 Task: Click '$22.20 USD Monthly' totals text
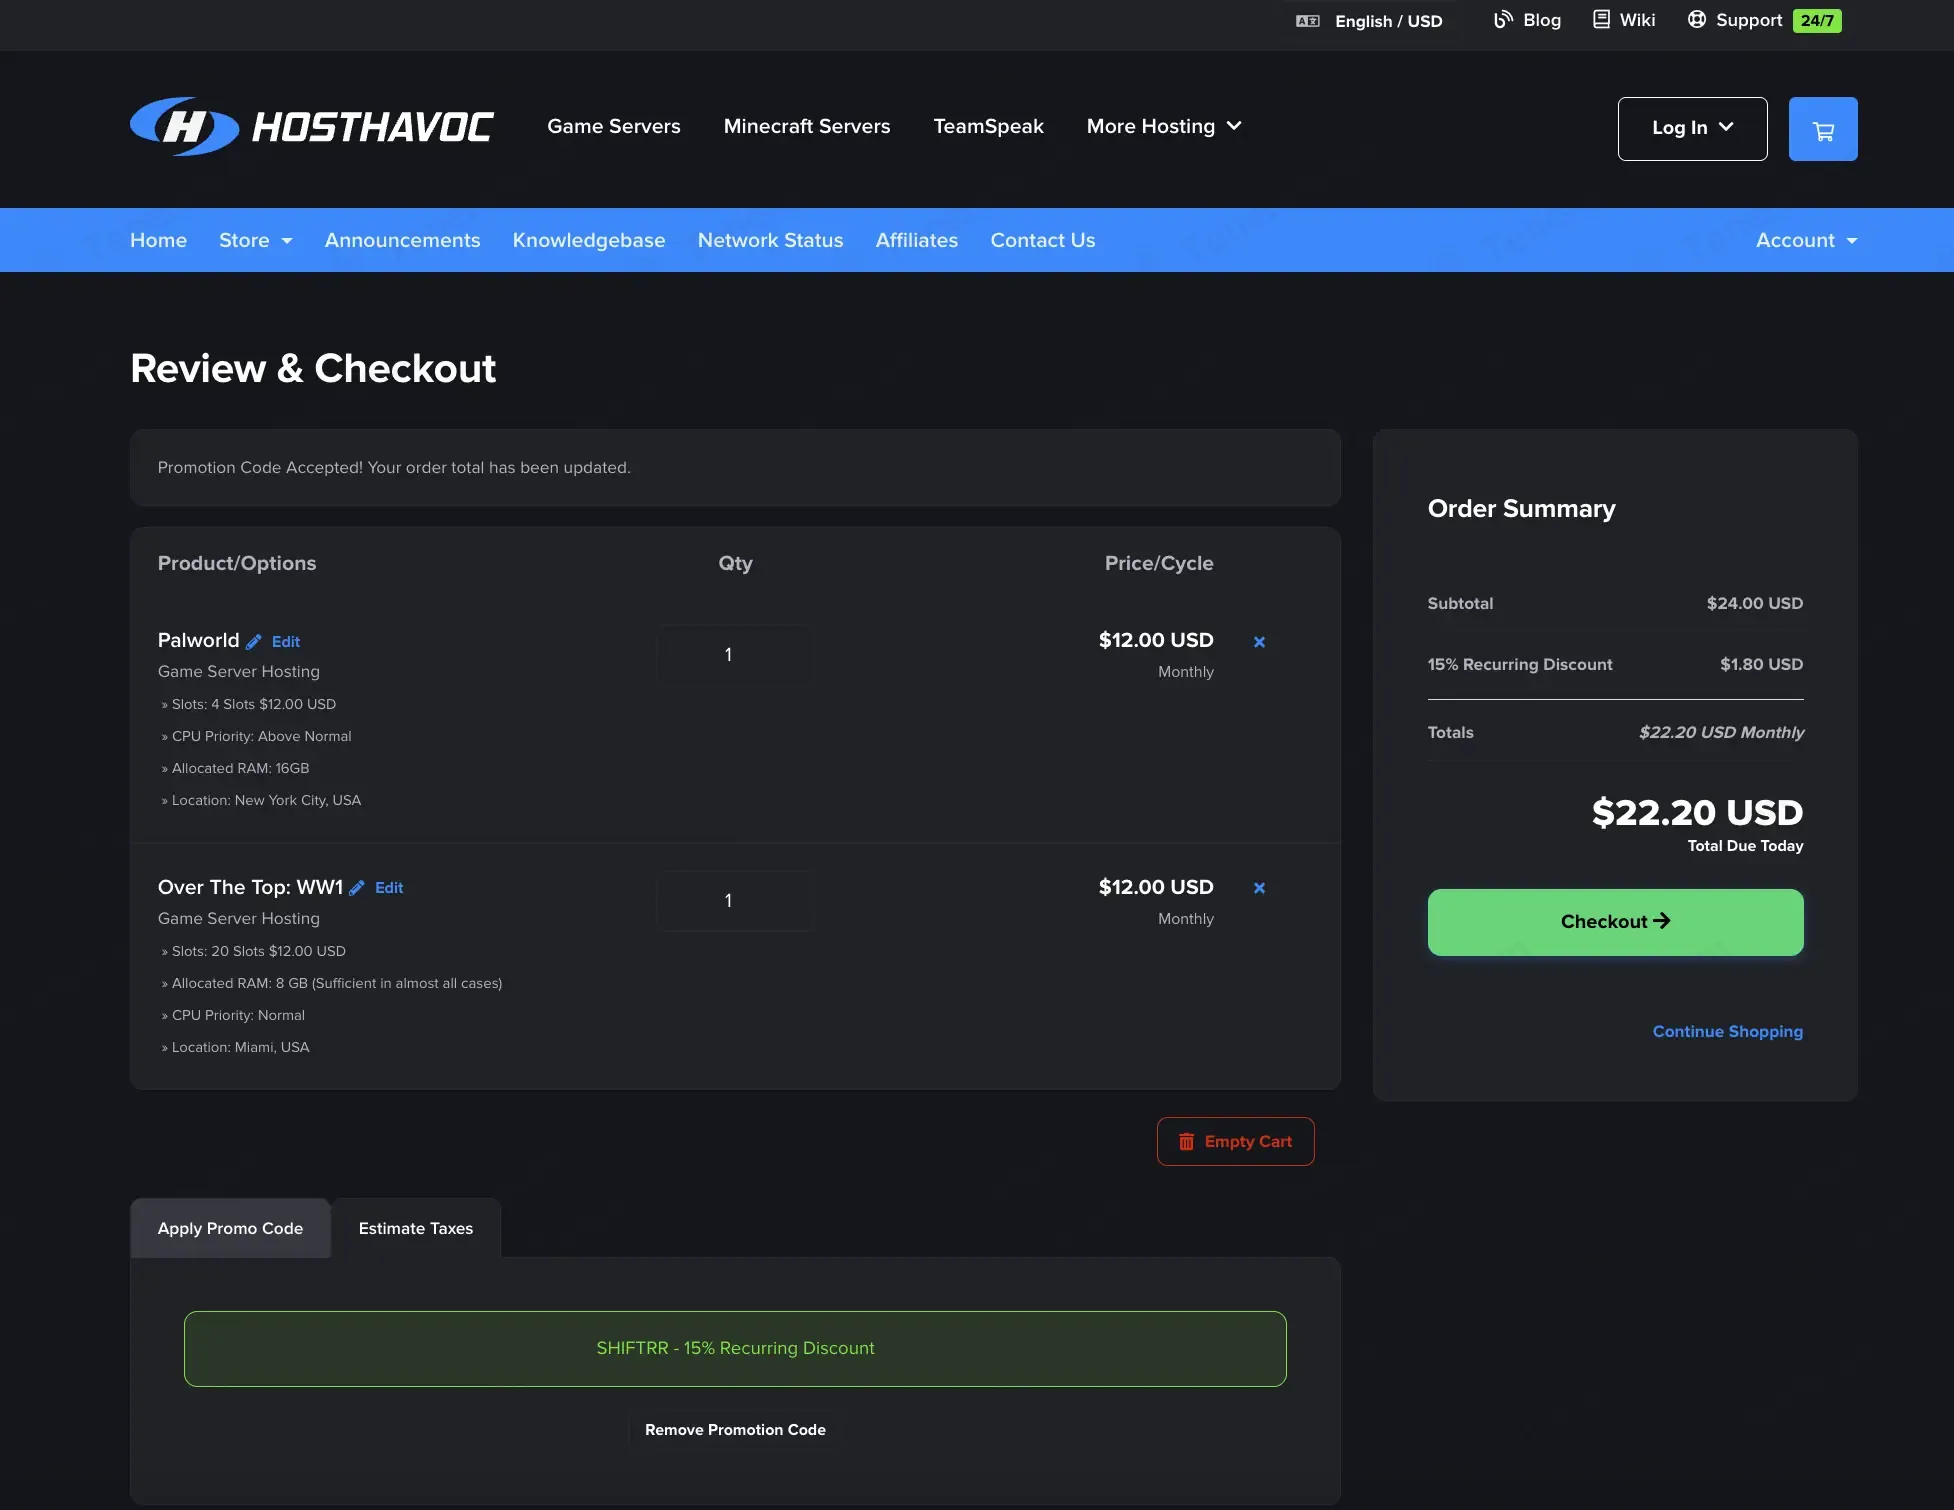click(1722, 733)
